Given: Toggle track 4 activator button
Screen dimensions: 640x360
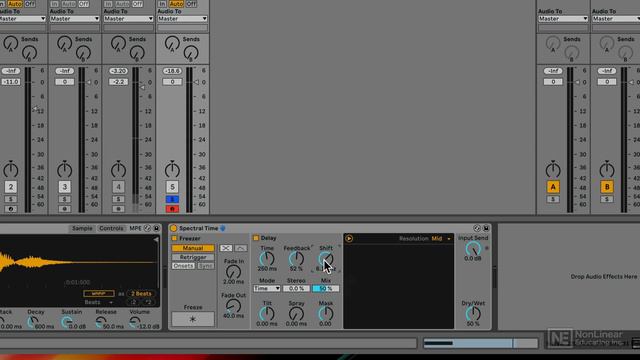Looking at the screenshot, I should click(x=118, y=187).
